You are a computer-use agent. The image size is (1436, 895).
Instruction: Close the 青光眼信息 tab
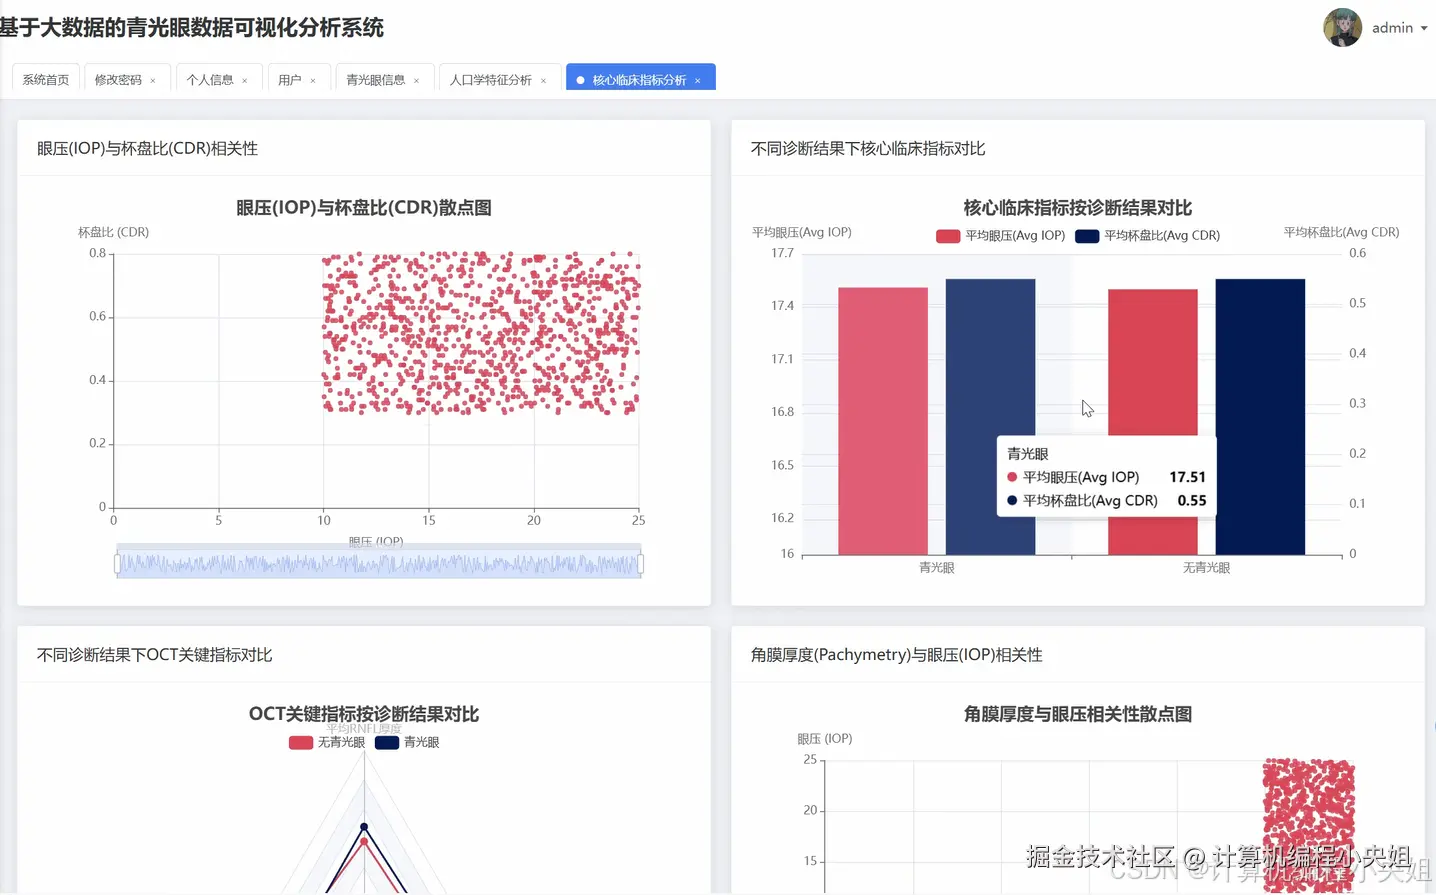(x=416, y=80)
